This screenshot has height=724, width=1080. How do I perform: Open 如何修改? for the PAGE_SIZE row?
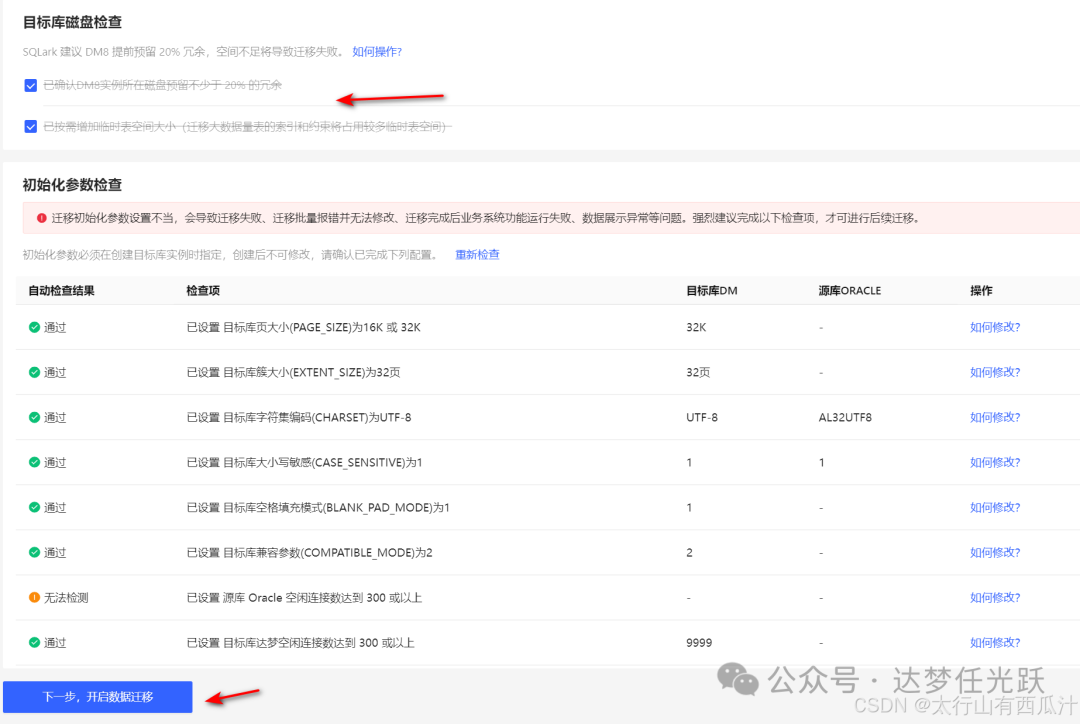pyautogui.click(x=995, y=327)
